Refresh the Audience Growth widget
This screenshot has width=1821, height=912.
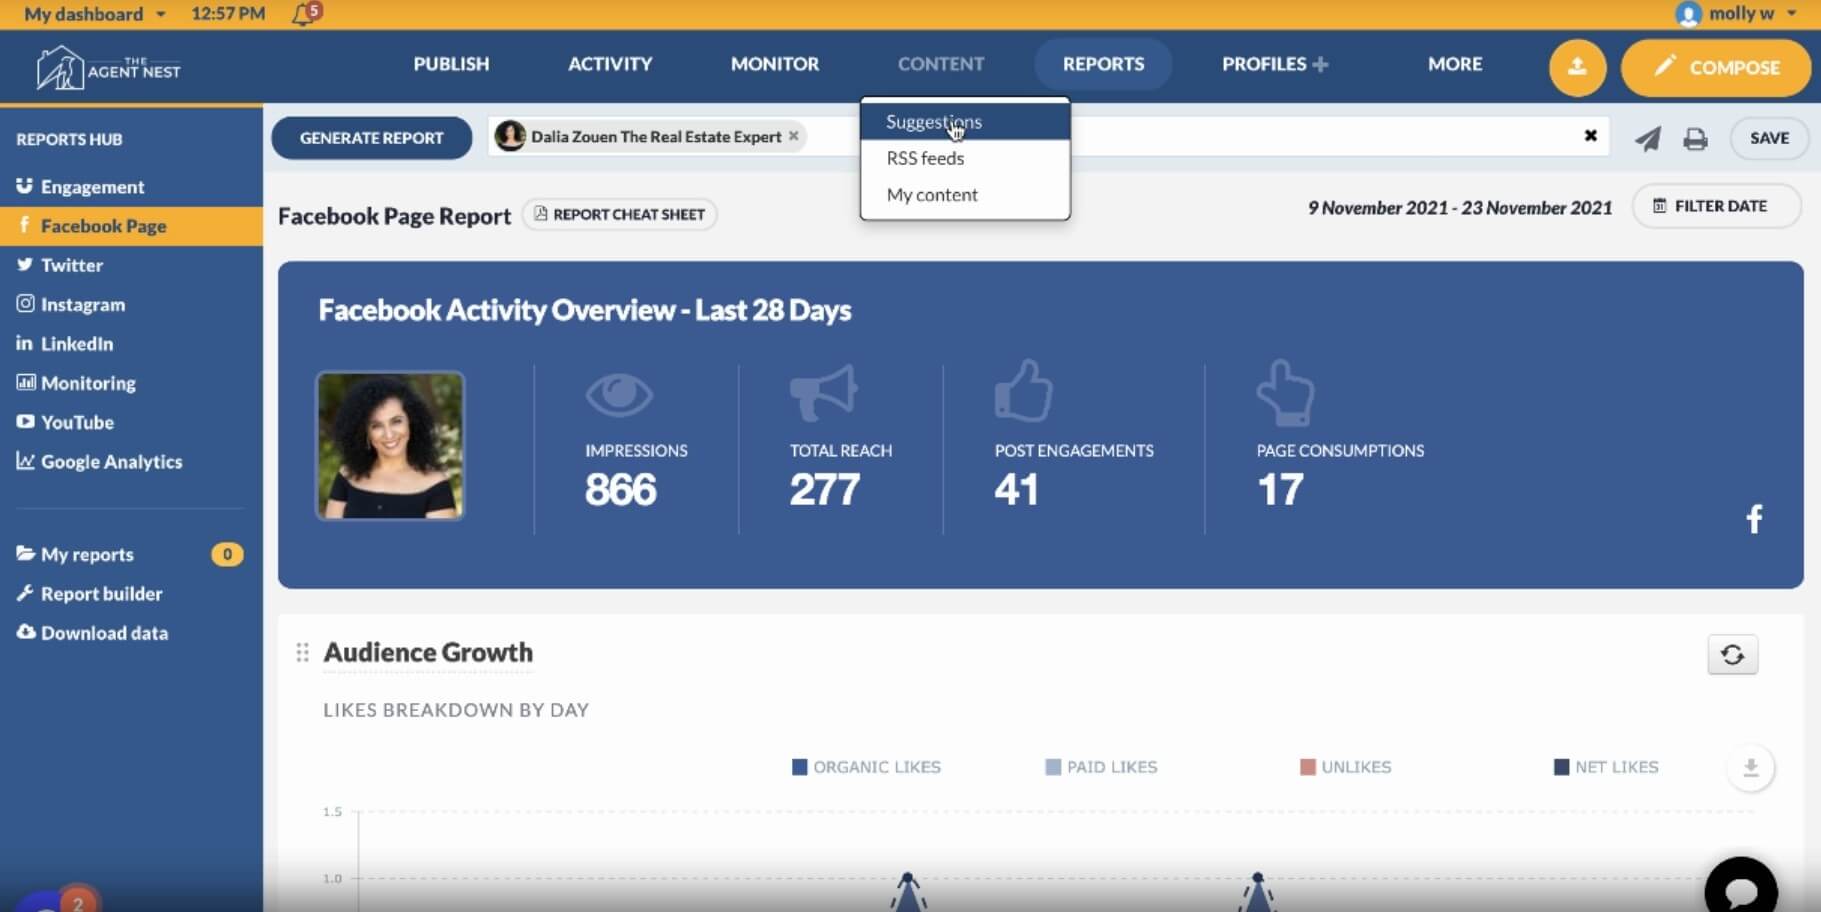point(1732,655)
